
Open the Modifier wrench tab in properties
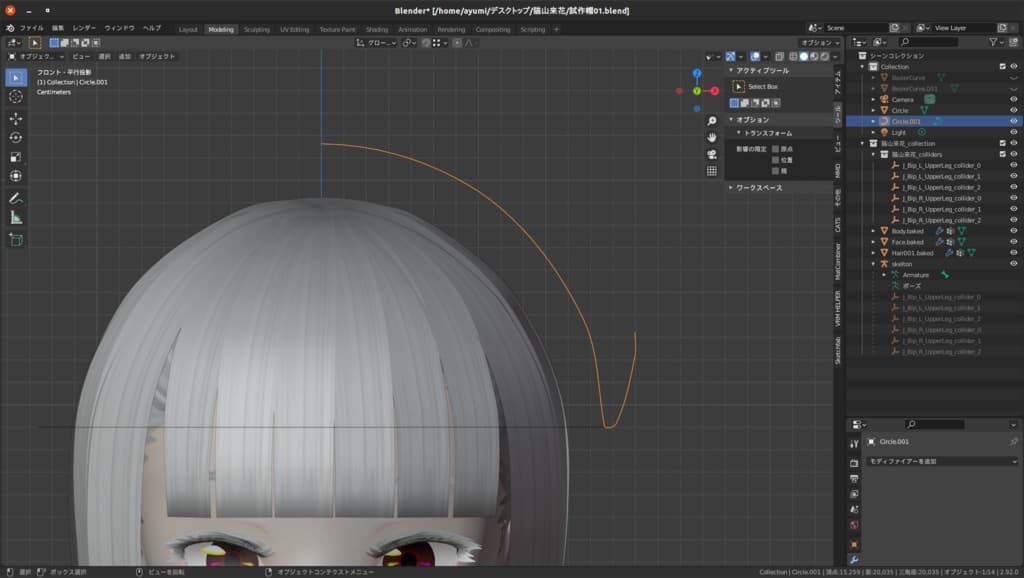tap(854, 559)
